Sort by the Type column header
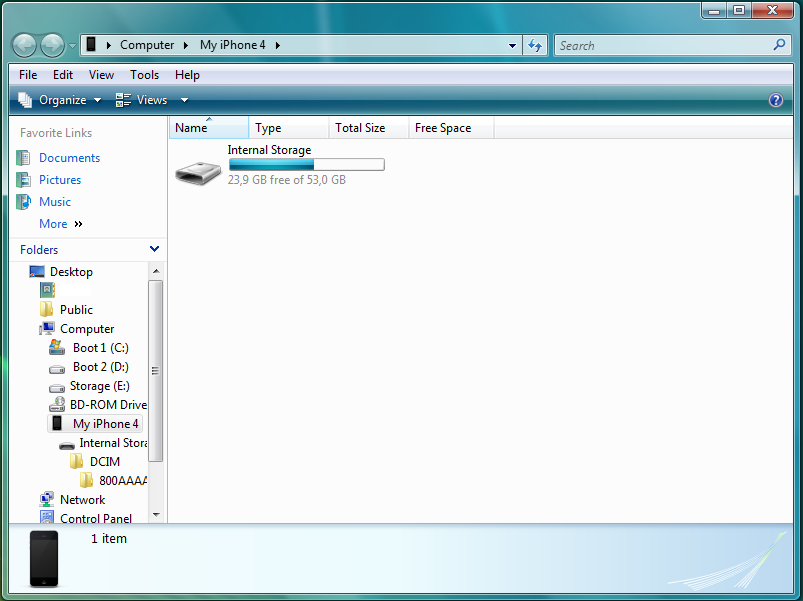This screenshot has width=803, height=601. 289,127
